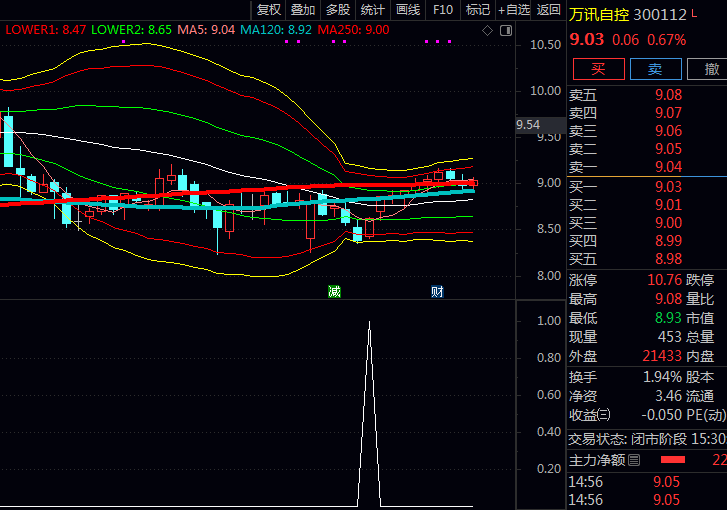Click the MA250: 9.00 indicator label
727x510 pixels.
pyautogui.click(x=353, y=30)
